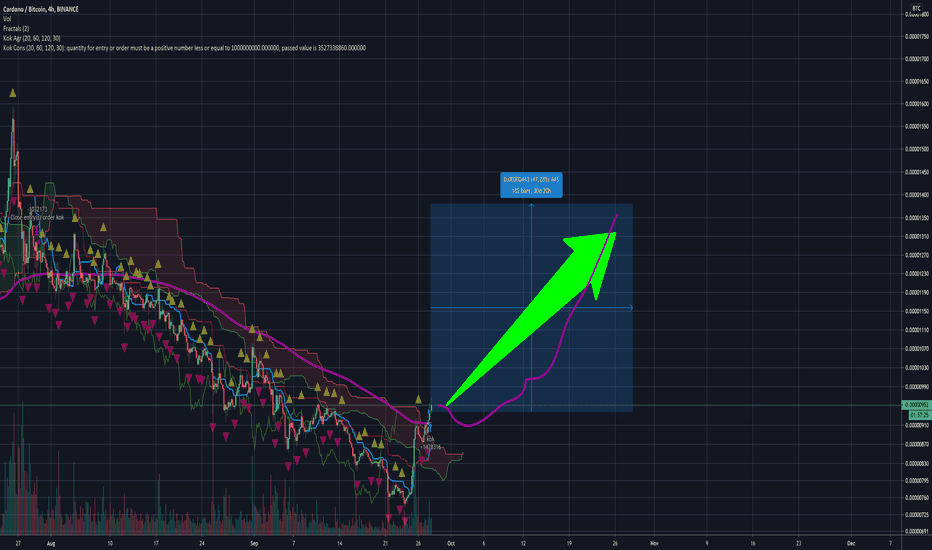Click the 'Close entry(s) order kok' trade label
The image size is (932, 550).
click(x=37, y=218)
